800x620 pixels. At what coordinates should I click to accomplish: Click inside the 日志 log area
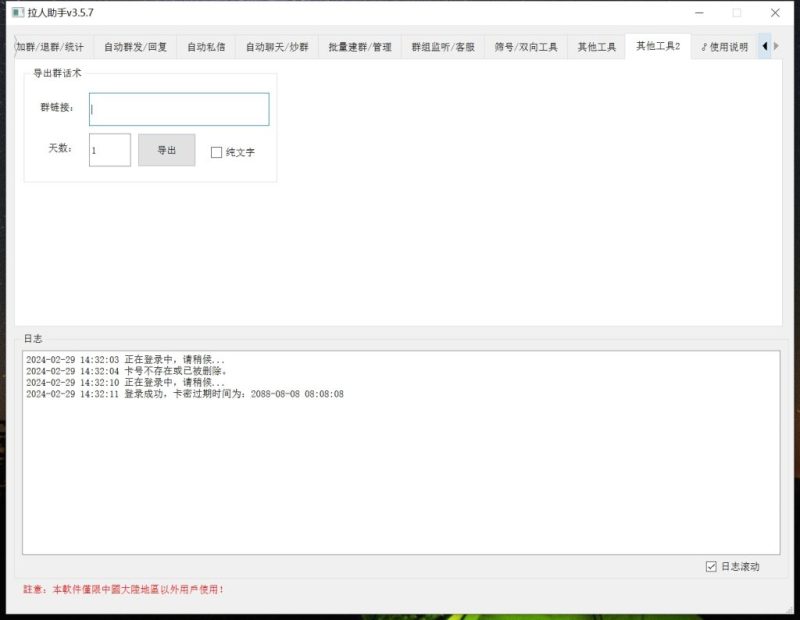coord(400,450)
